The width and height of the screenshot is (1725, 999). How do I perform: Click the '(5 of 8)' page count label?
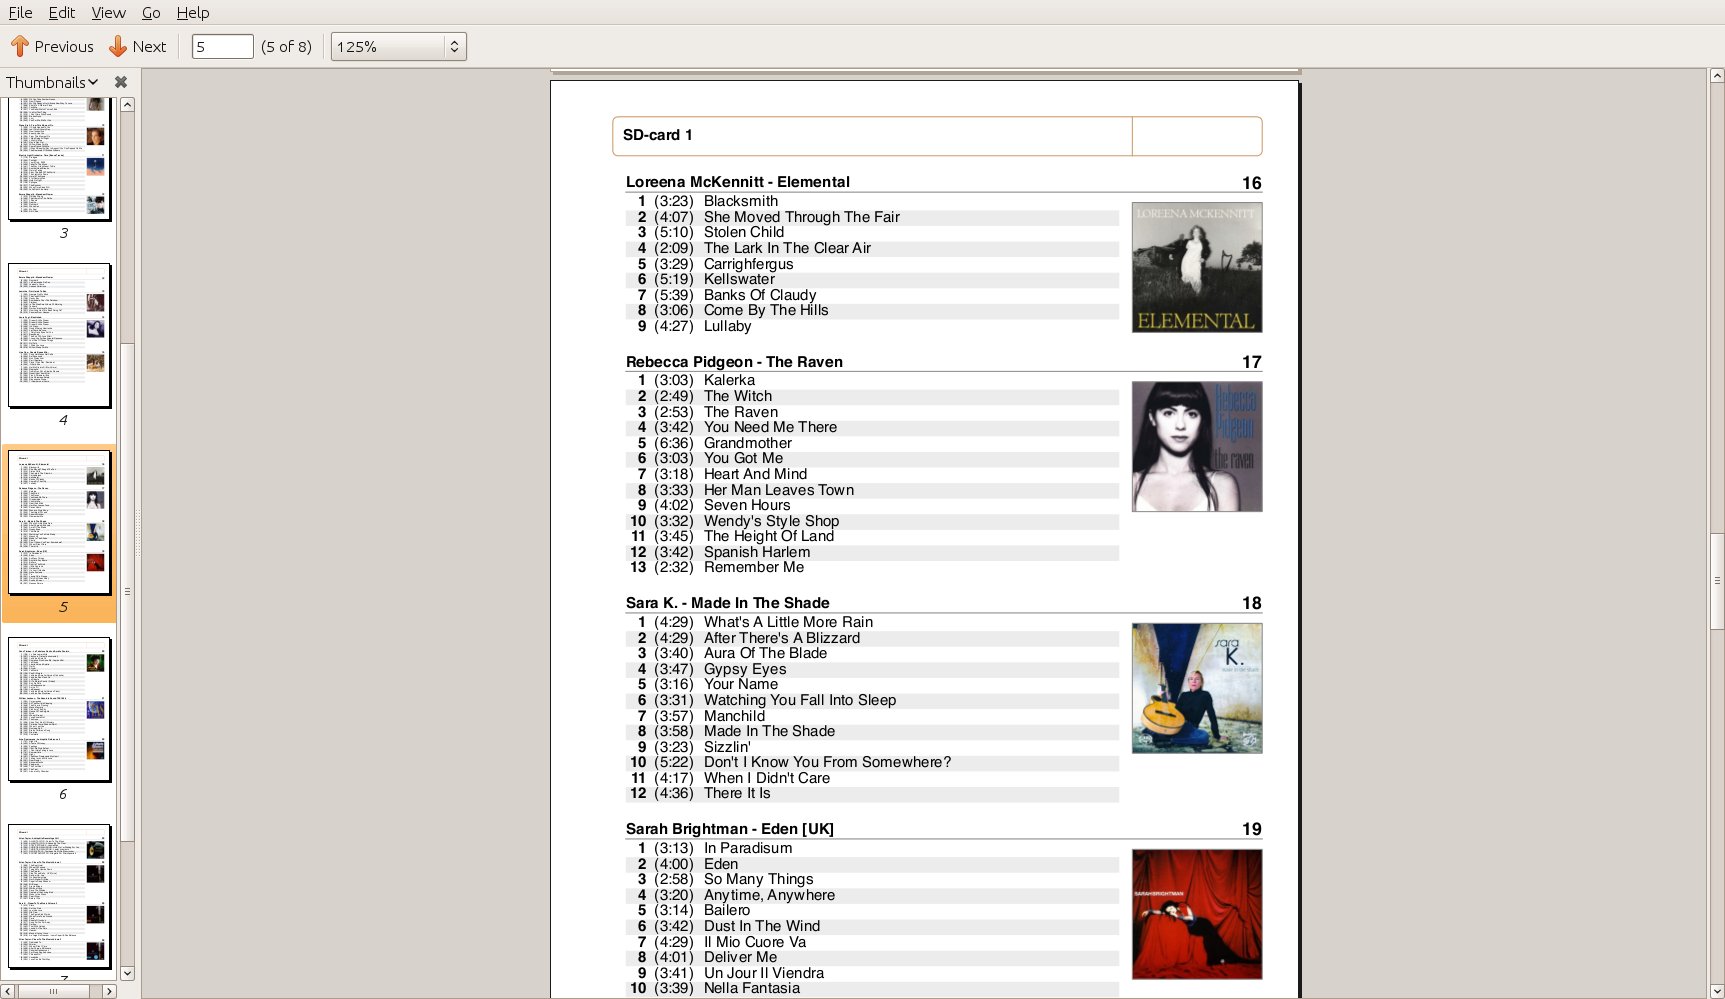pos(286,46)
